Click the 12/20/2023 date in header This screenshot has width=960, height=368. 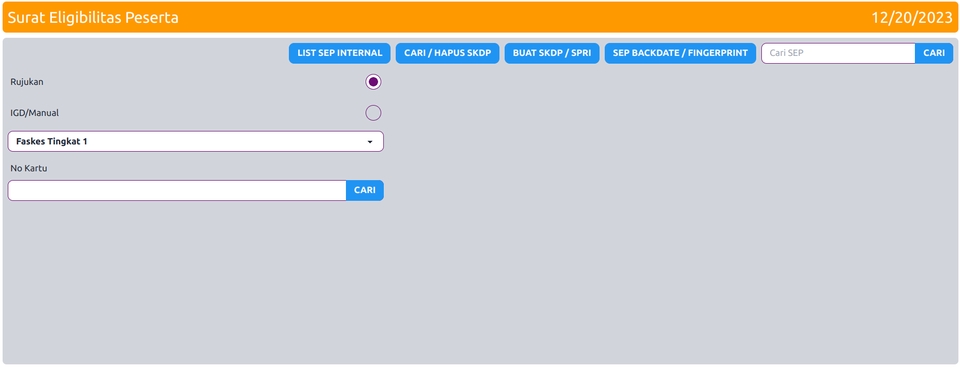coord(912,18)
